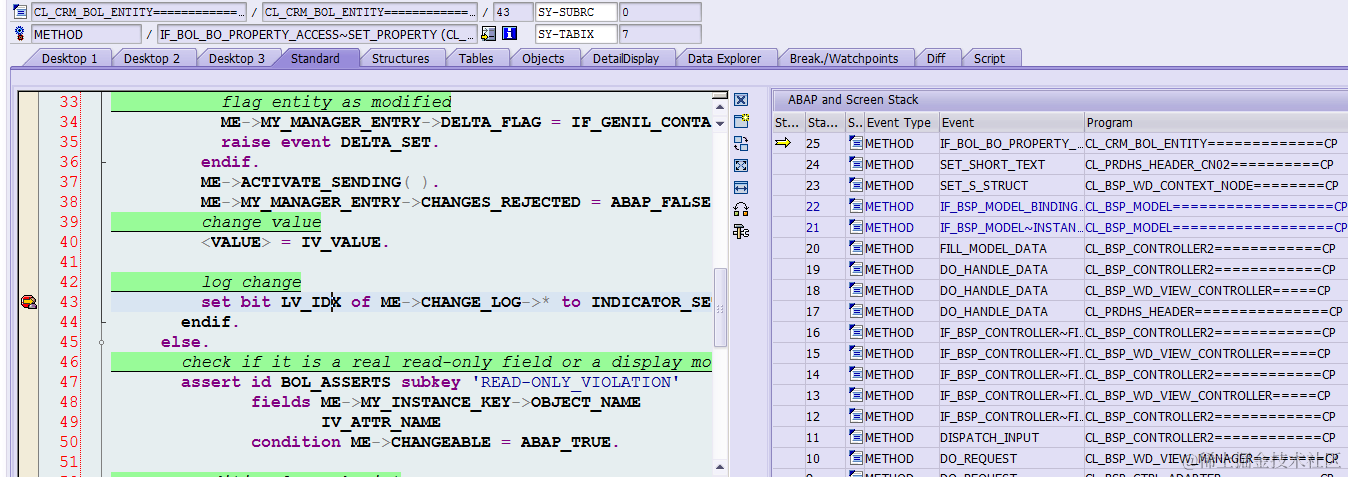This screenshot has width=1348, height=477.
Task: Click the method icon in stack row 23
Action: pos(856,186)
